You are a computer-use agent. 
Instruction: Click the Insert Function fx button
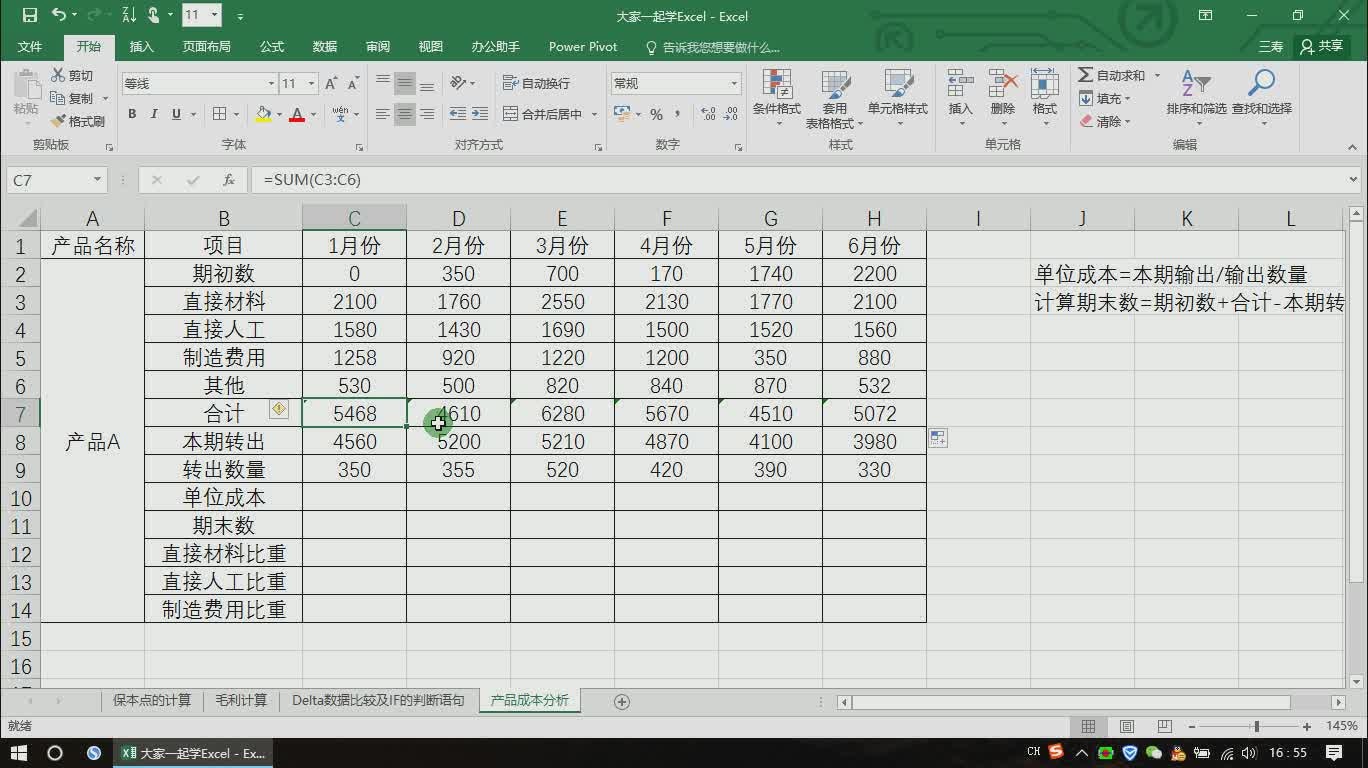[x=229, y=180]
